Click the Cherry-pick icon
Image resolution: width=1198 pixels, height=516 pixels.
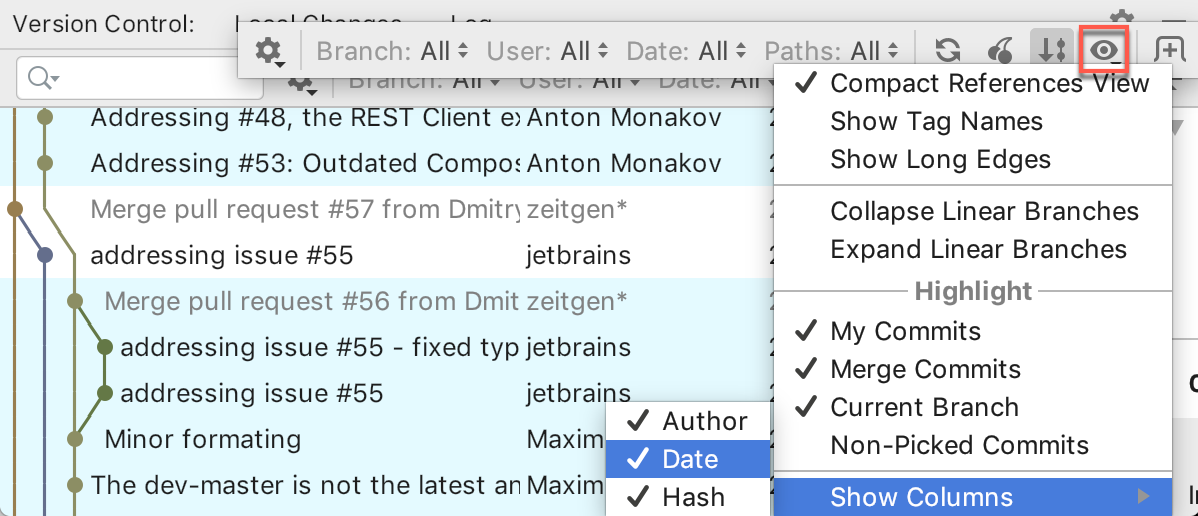pos(1001,51)
